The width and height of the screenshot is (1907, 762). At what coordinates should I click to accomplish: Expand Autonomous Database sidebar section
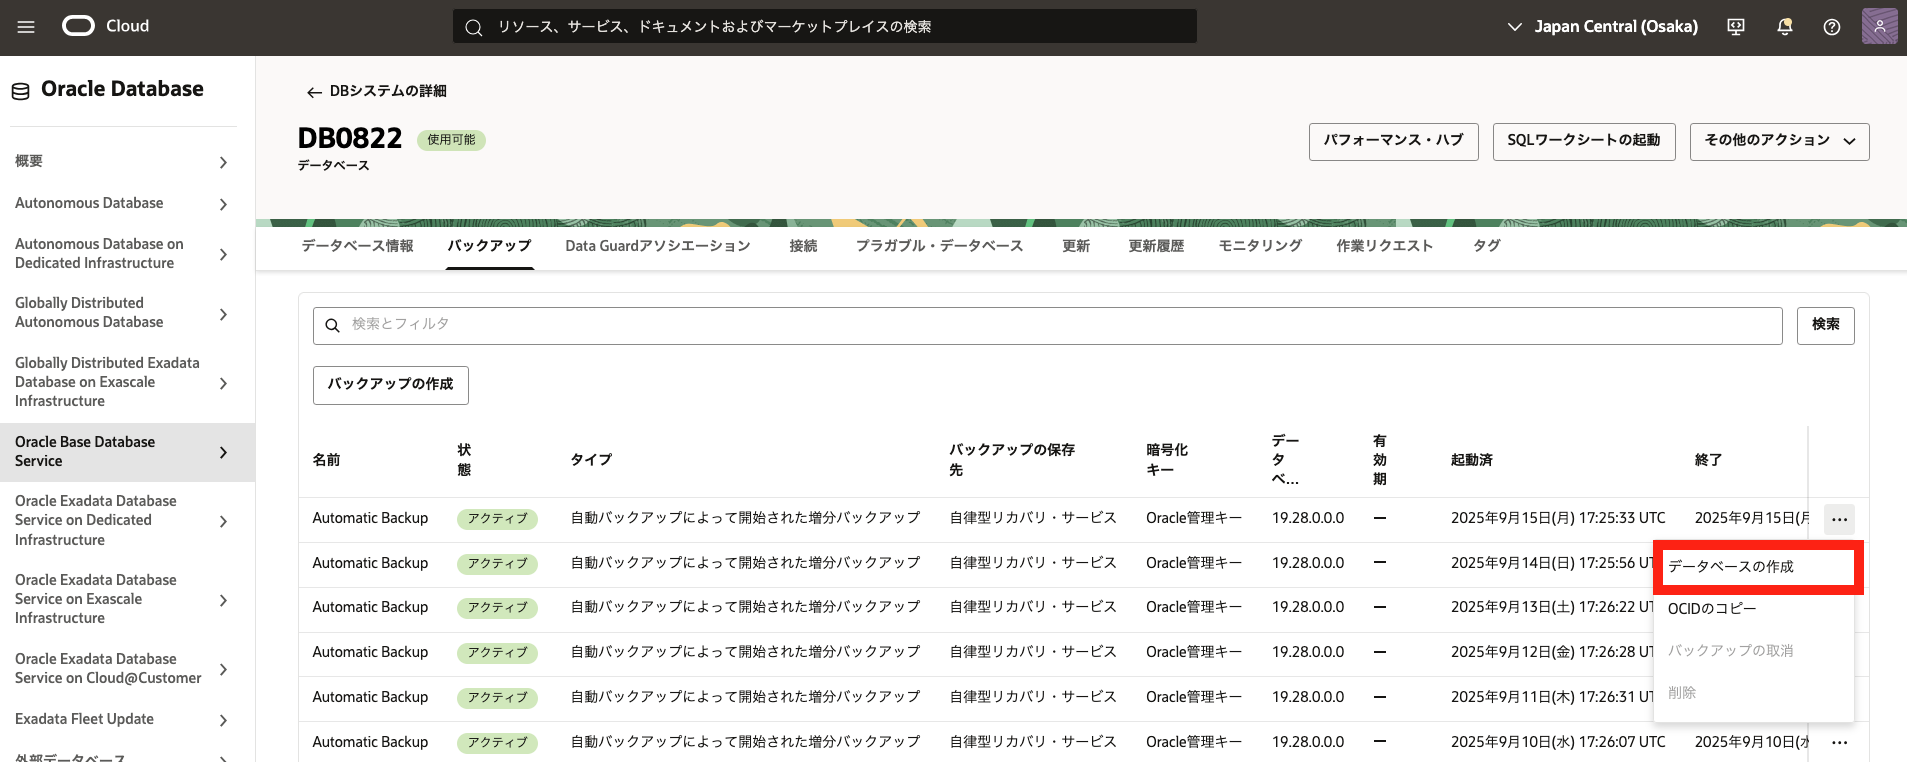click(x=120, y=204)
